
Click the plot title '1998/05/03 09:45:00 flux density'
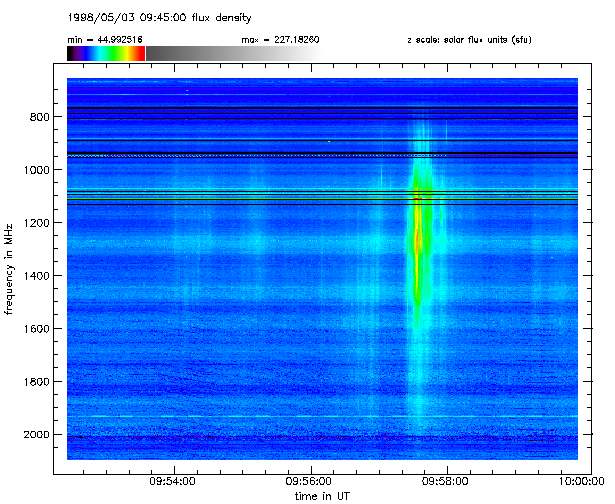(159, 18)
